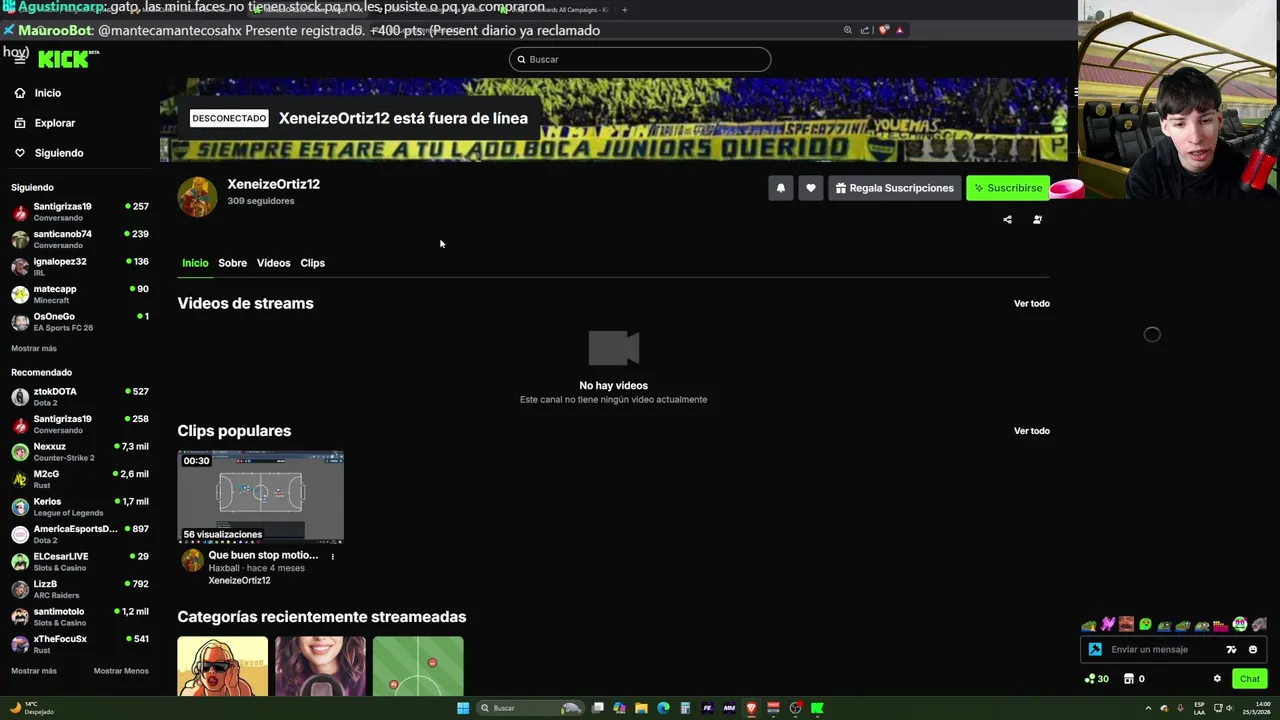Go to Inicio in the left sidebar

pyautogui.click(x=38, y=93)
